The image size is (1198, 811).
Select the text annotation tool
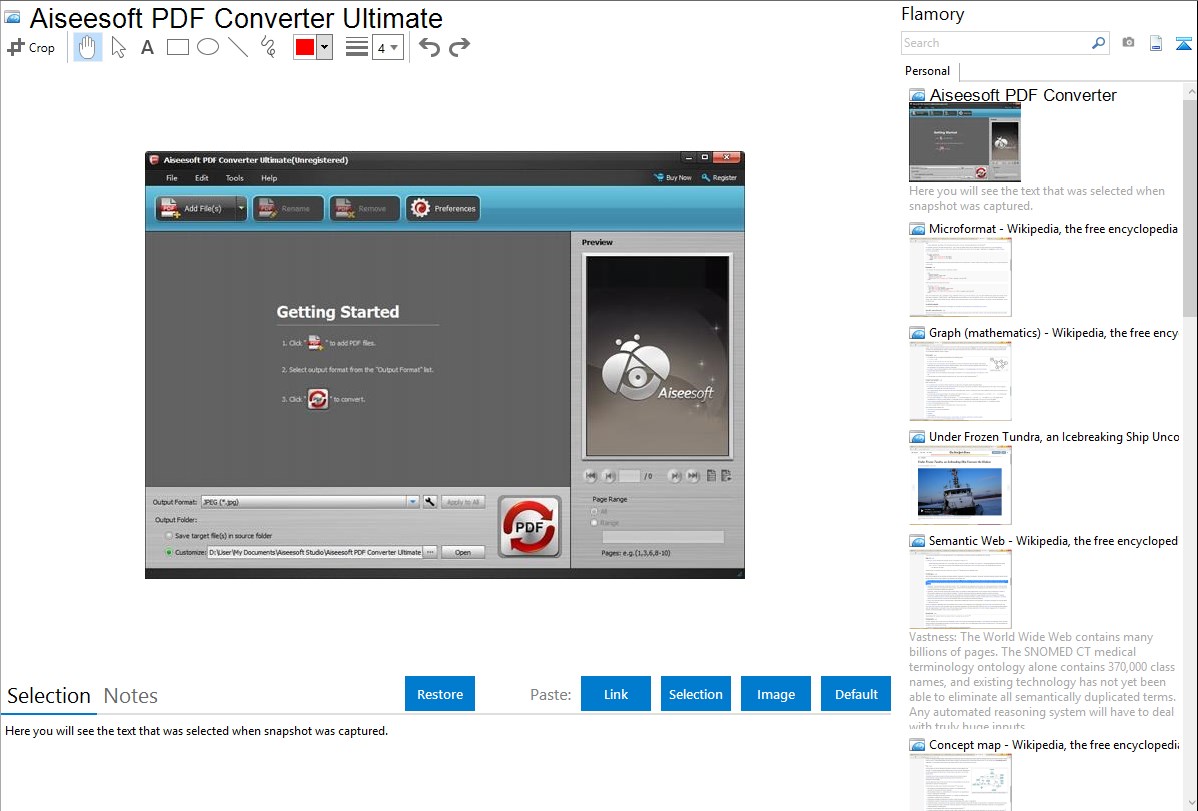147,47
